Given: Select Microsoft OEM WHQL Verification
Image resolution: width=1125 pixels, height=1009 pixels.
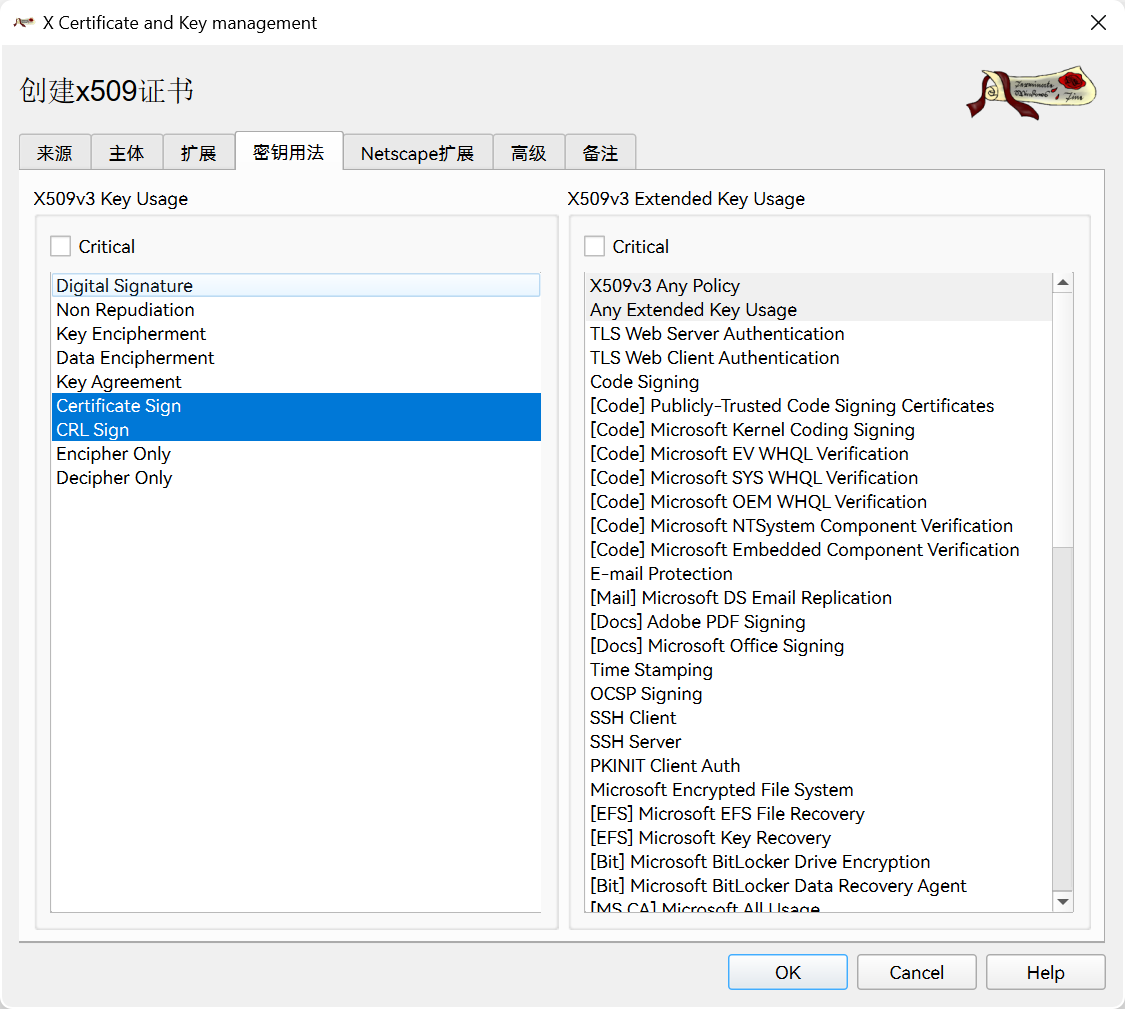Looking at the screenshot, I should click(x=819, y=502).
